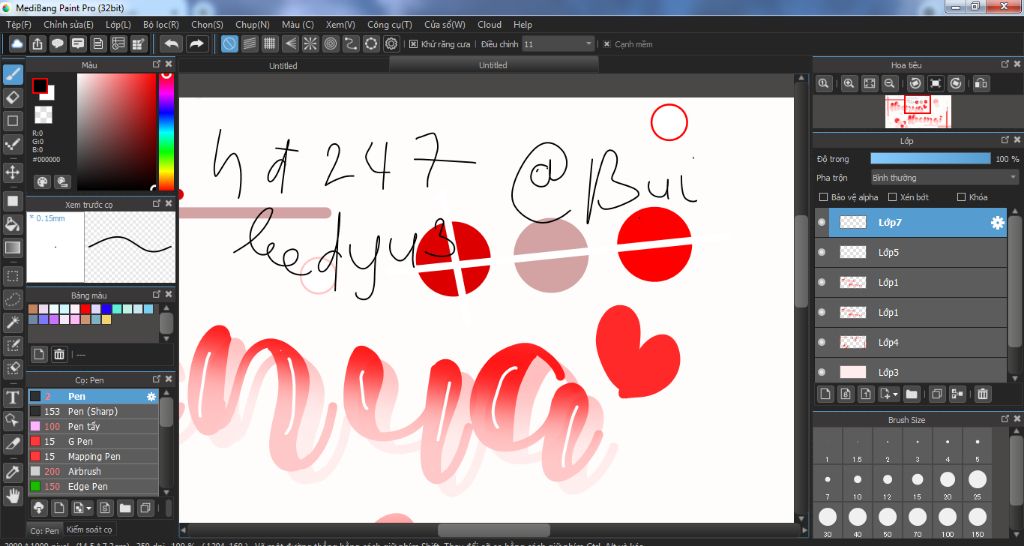Click the rainbow hue slider bar
The image size is (1024, 546).
pyautogui.click(x=167, y=131)
